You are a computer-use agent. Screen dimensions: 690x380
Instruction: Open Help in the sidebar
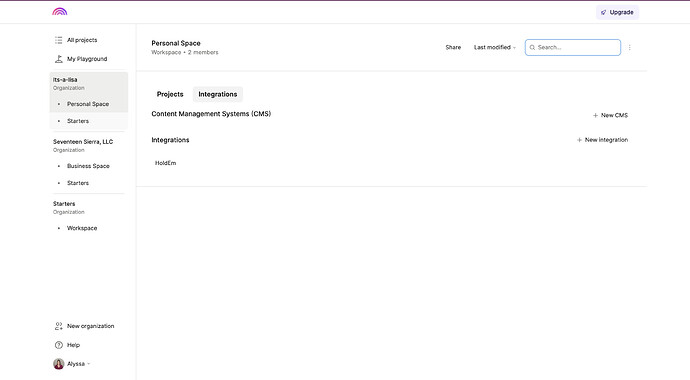73,345
